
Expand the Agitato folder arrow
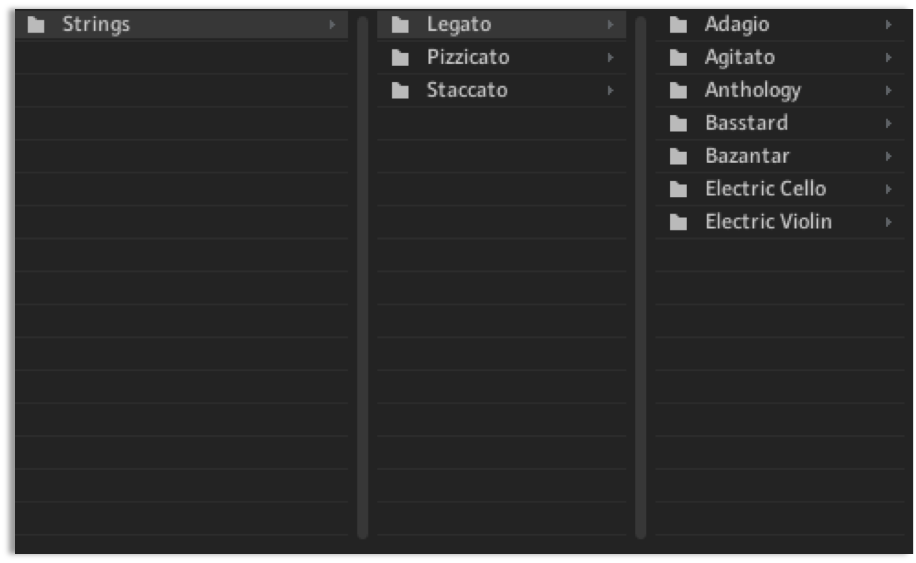point(889,57)
